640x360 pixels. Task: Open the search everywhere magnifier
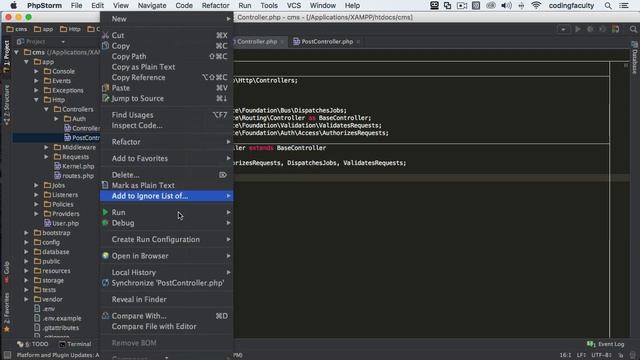click(633, 29)
